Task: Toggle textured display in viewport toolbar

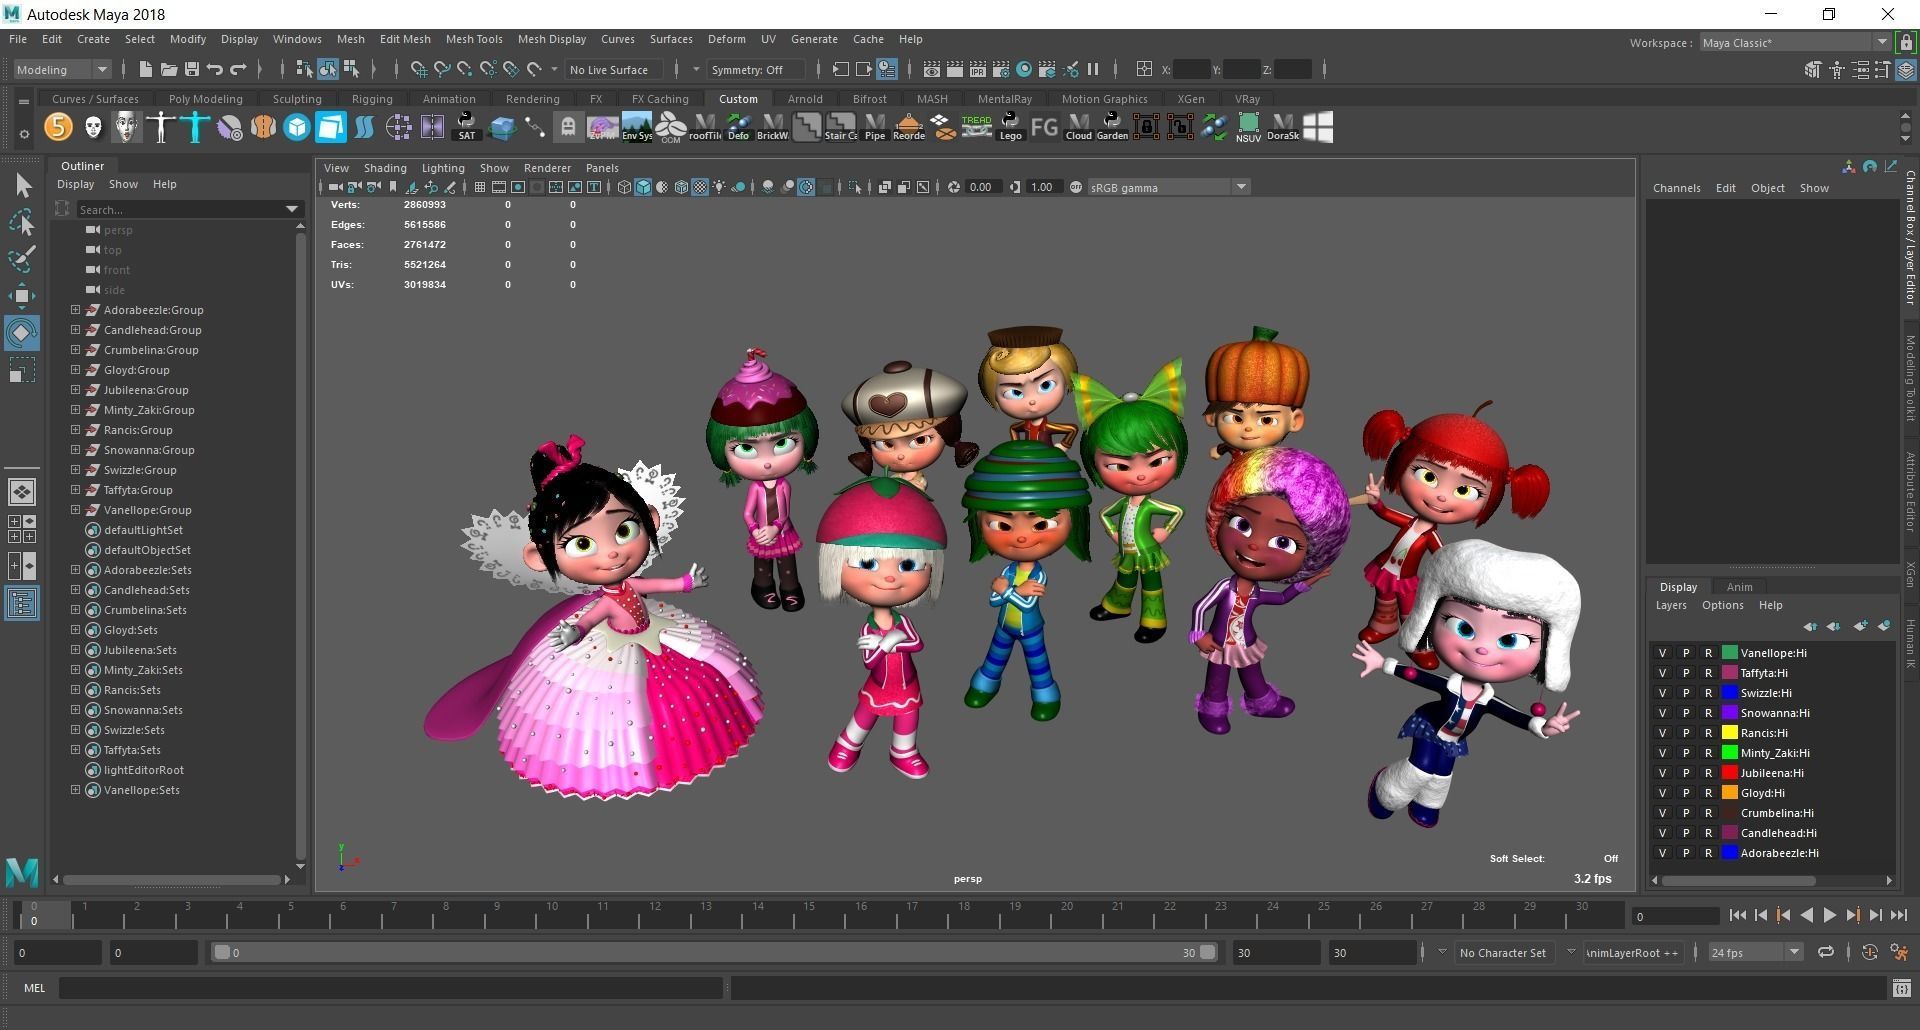Action: pyautogui.click(x=700, y=187)
